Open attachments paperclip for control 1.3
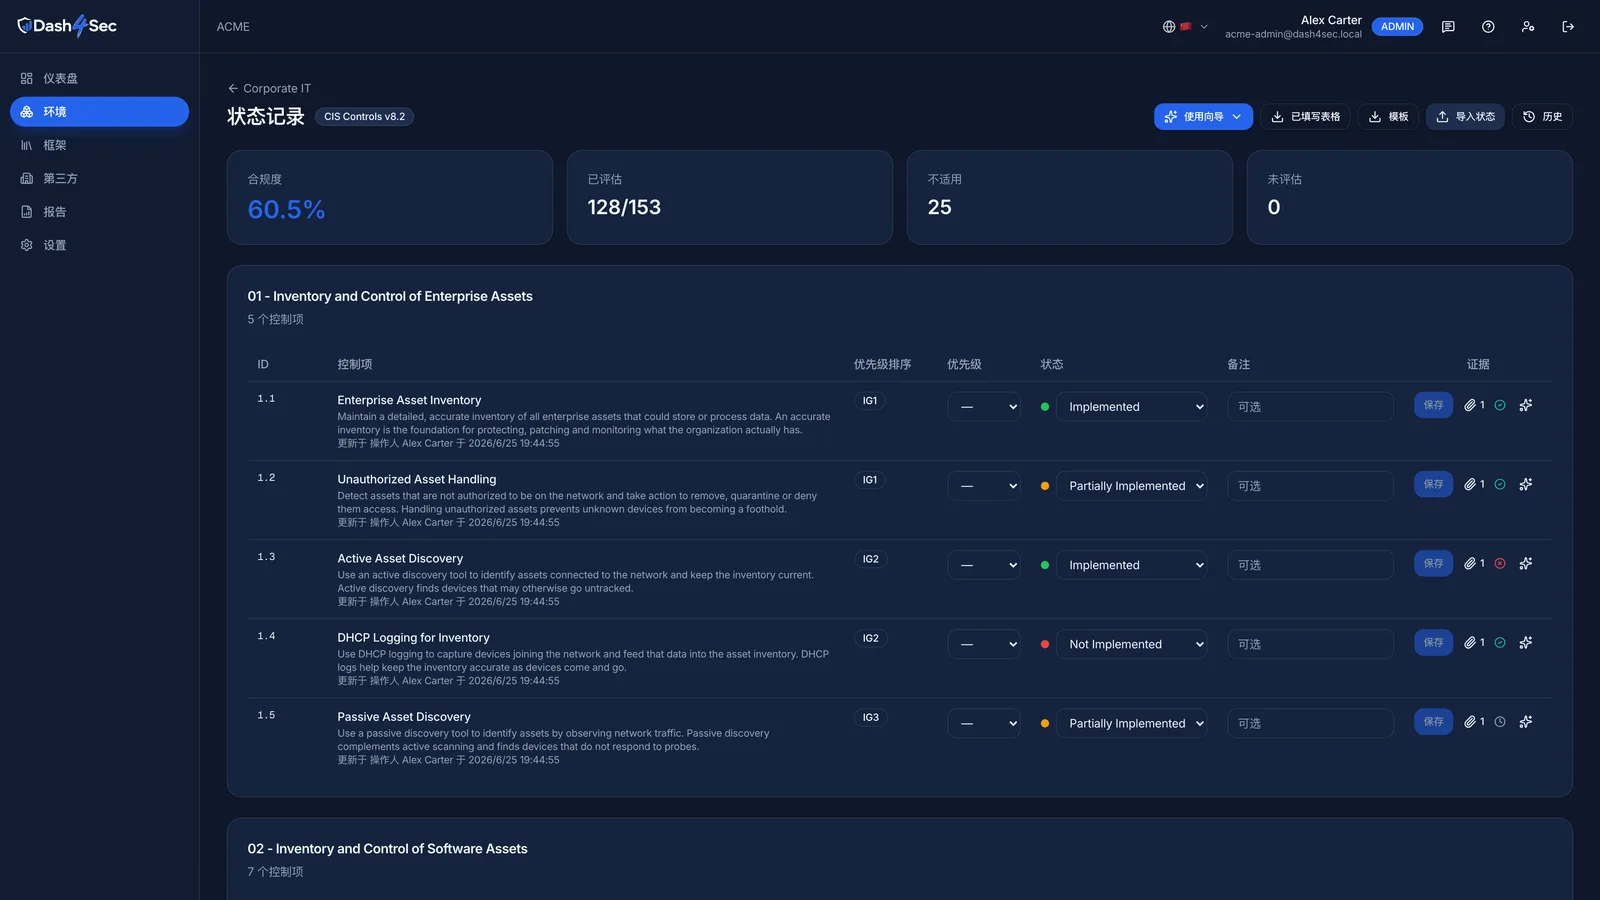 pyautogui.click(x=1474, y=563)
